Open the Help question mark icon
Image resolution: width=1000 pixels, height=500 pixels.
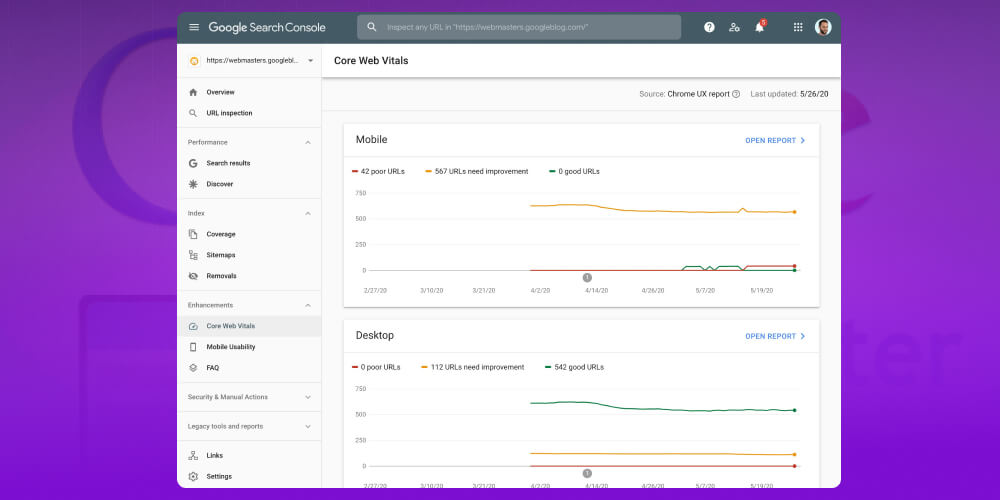click(709, 27)
